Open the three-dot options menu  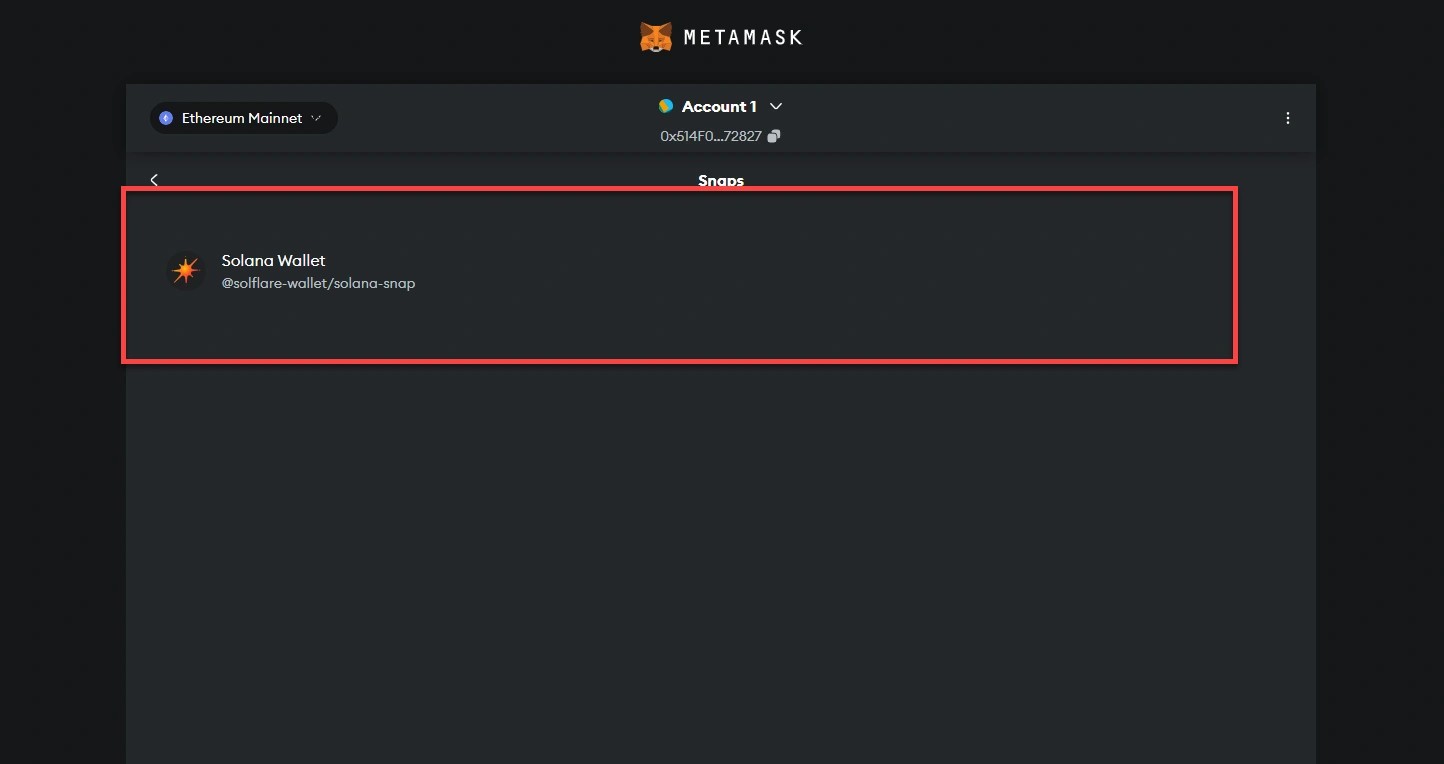pos(1287,118)
